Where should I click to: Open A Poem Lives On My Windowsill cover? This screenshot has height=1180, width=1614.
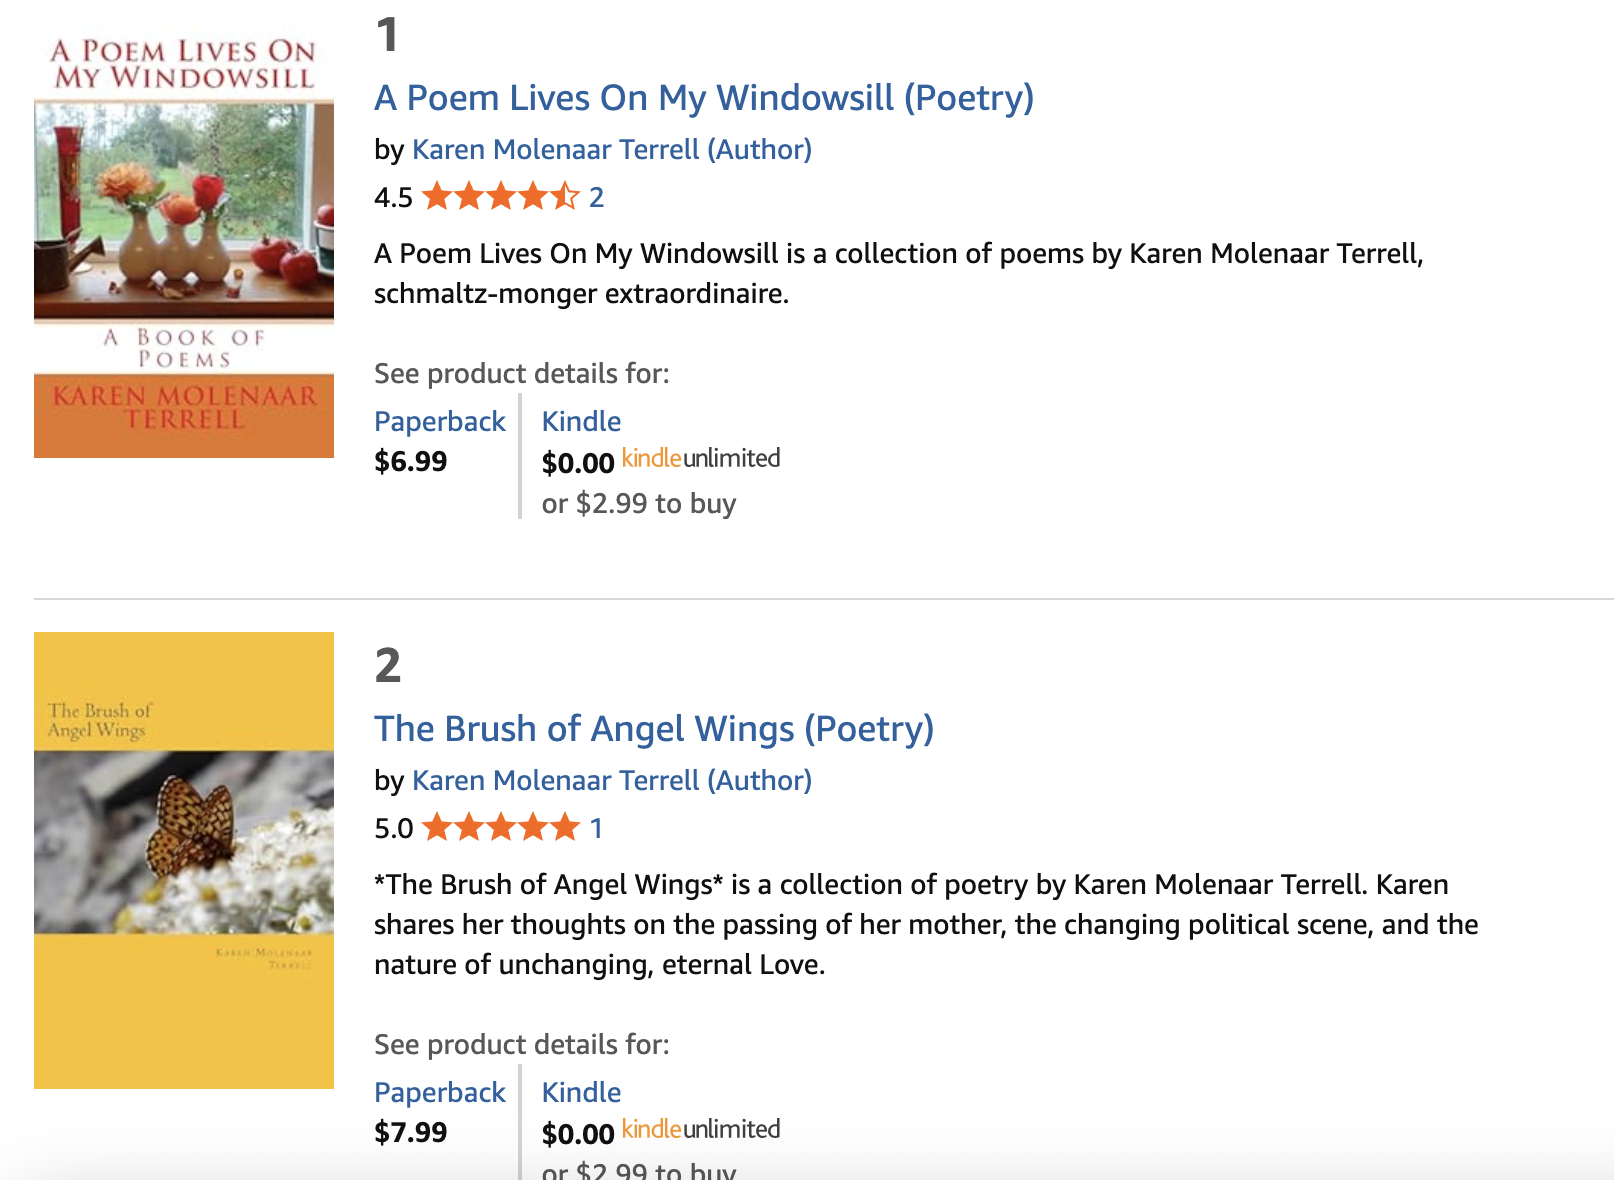[184, 246]
